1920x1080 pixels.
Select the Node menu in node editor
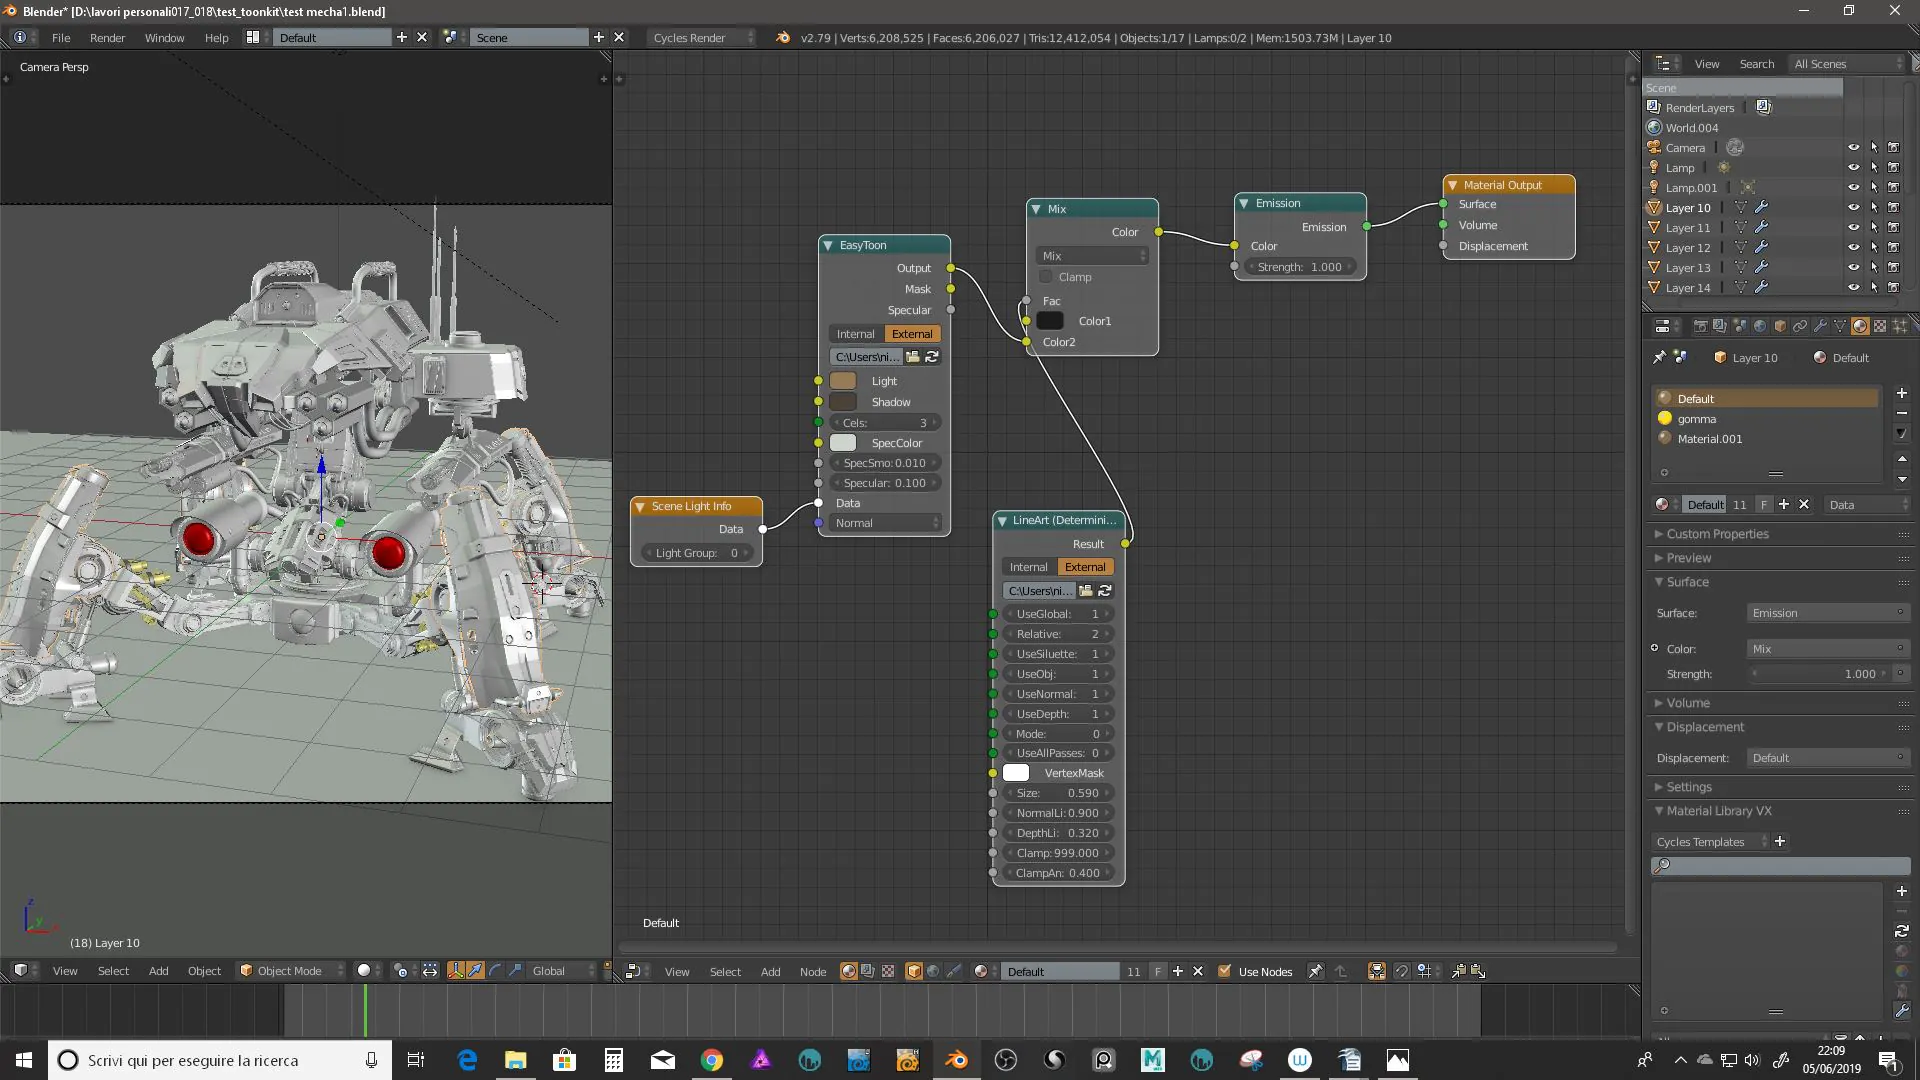pos(812,972)
